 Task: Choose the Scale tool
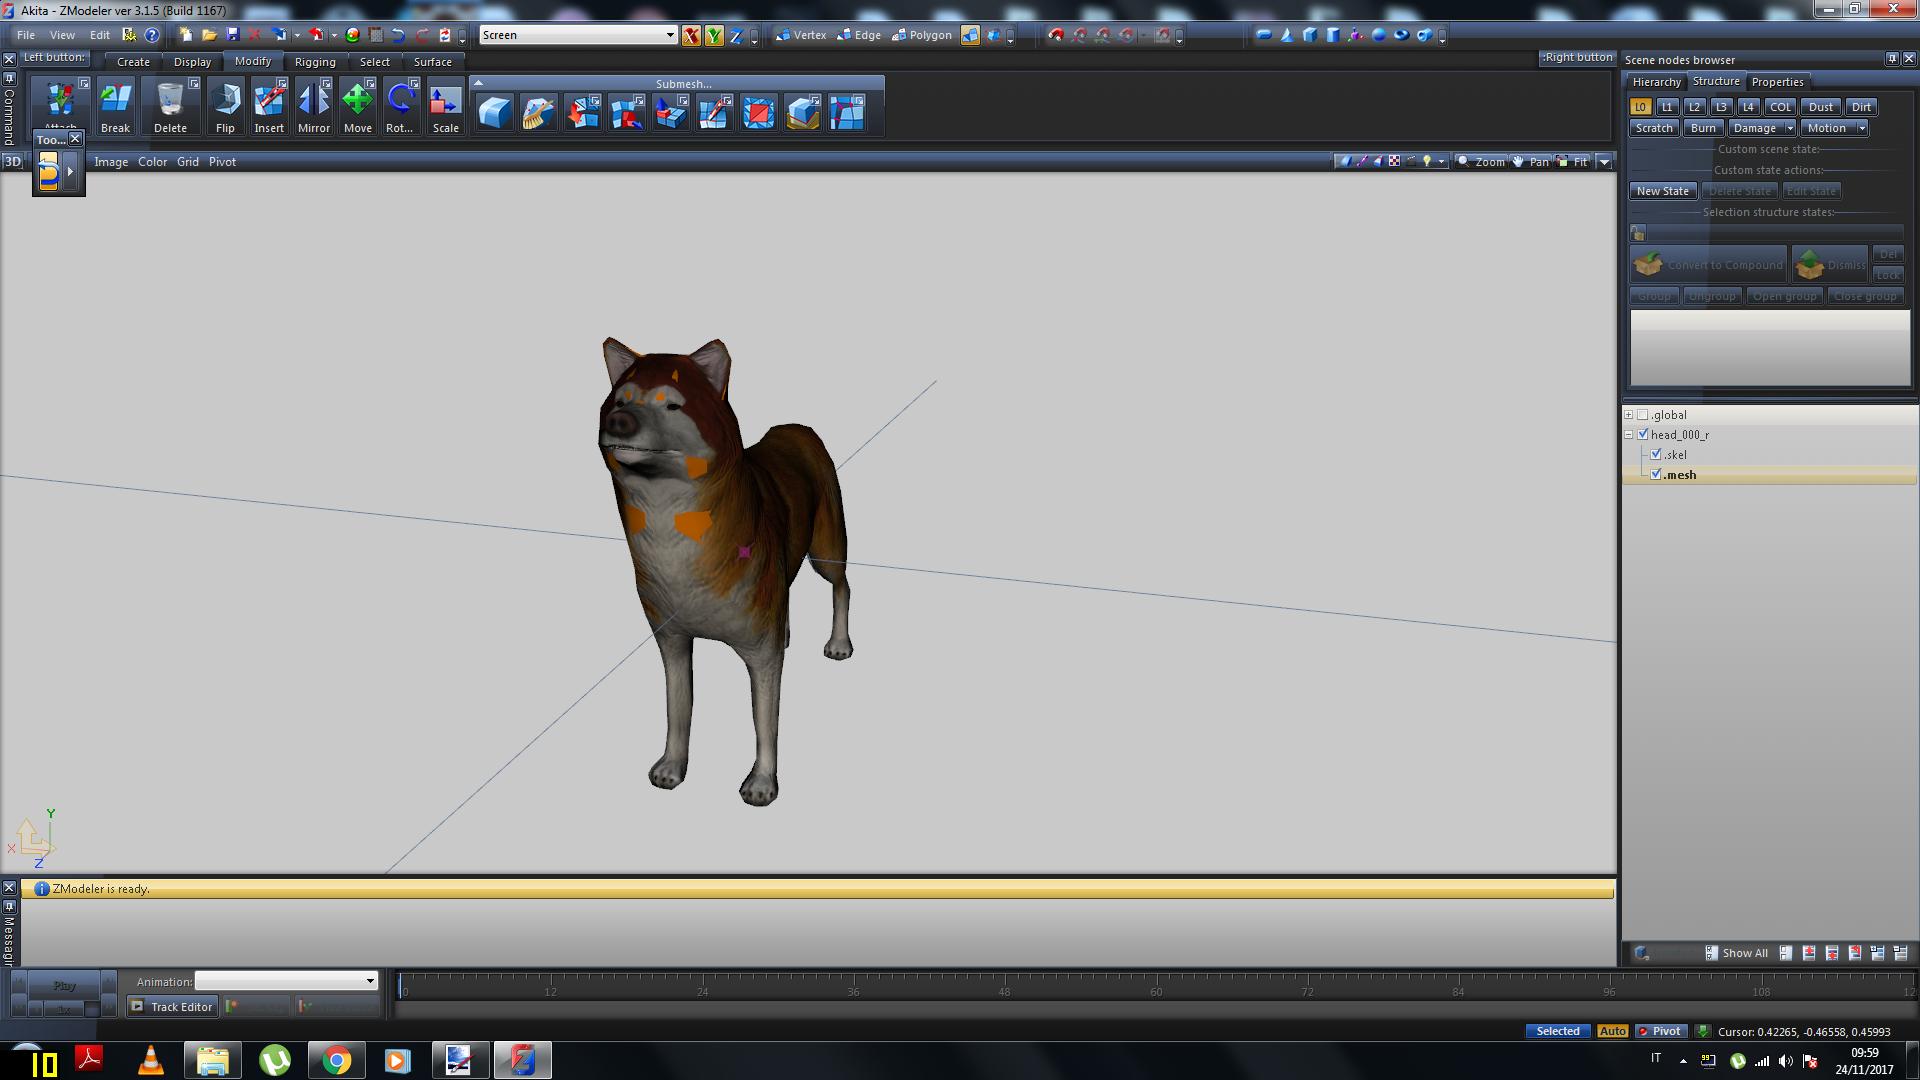pyautogui.click(x=445, y=107)
